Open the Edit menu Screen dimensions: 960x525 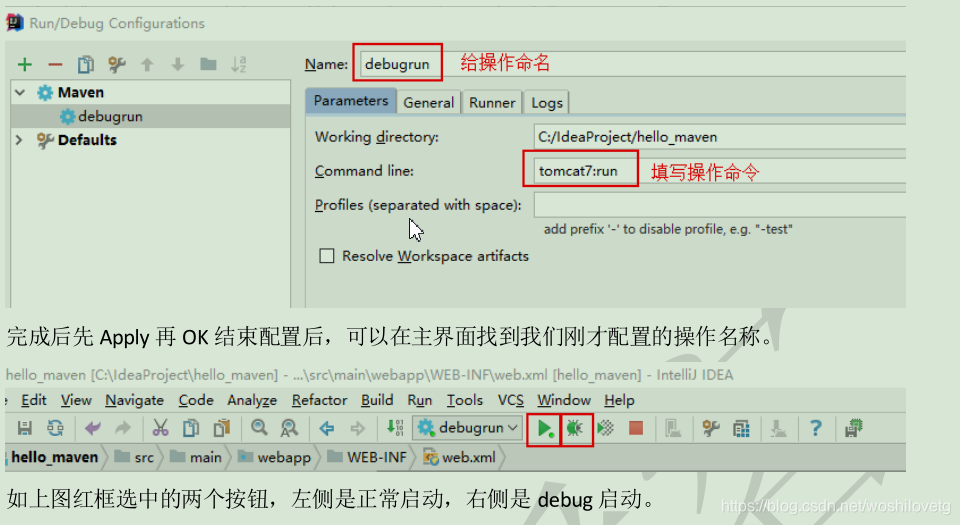34,400
